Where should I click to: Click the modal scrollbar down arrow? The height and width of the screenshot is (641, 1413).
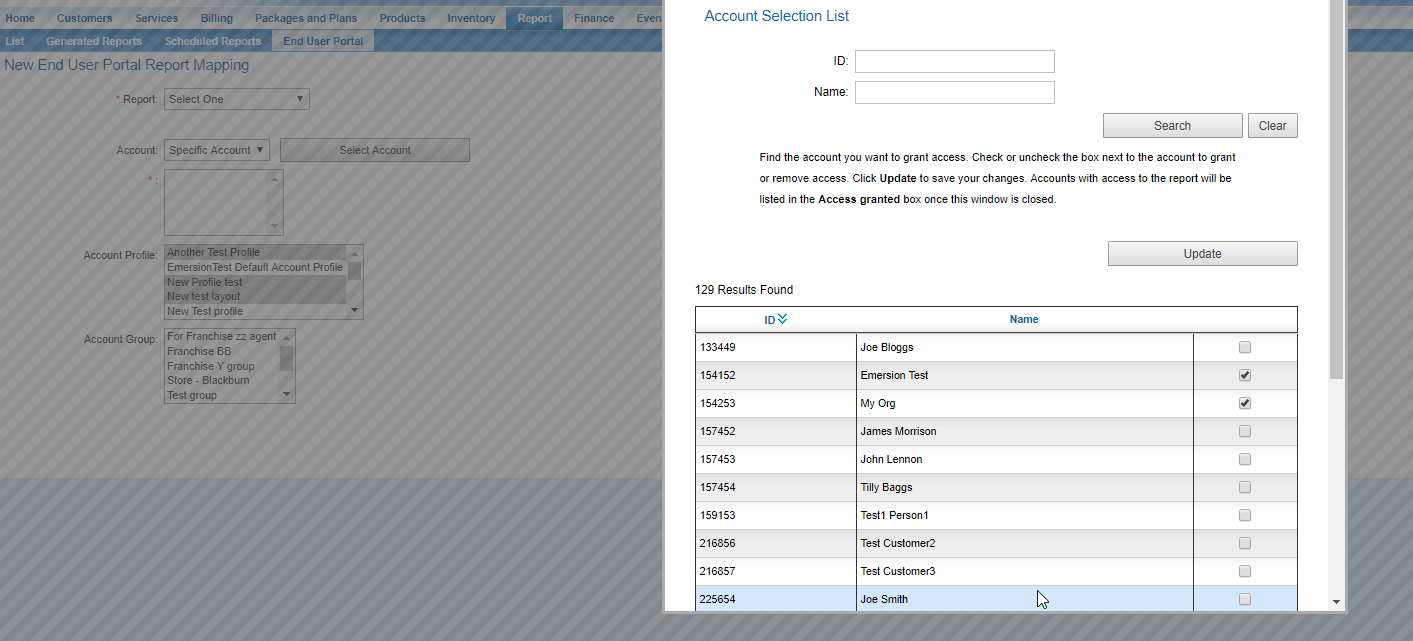(x=1336, y=601)
